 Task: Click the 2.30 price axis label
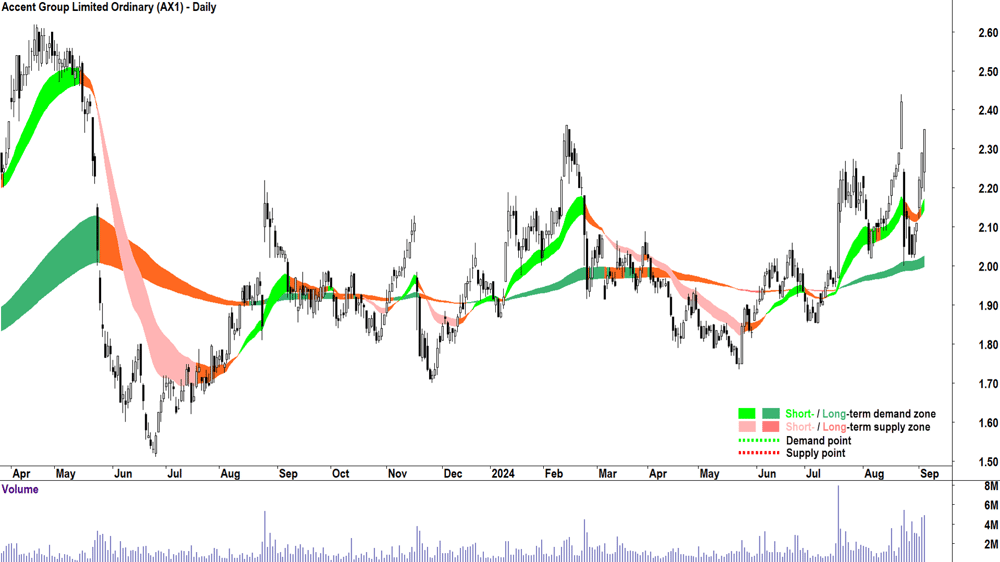[x=987, y=149]
